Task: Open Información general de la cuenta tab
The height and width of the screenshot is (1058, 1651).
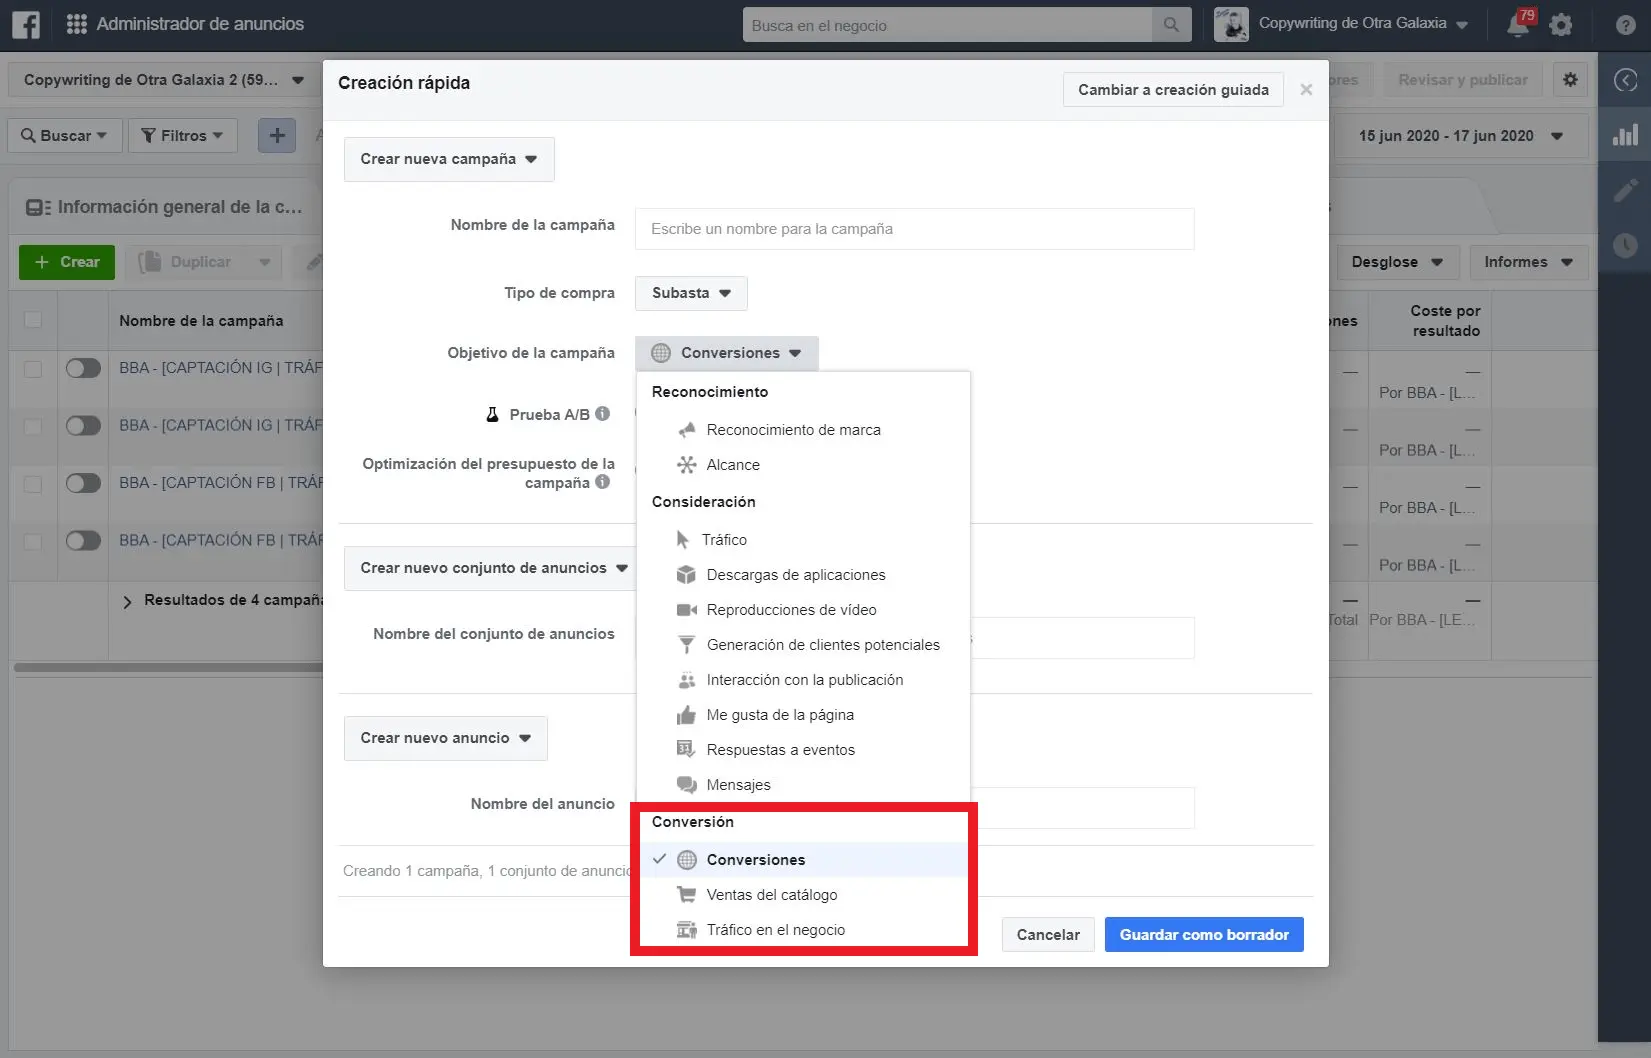Action: 164,207
